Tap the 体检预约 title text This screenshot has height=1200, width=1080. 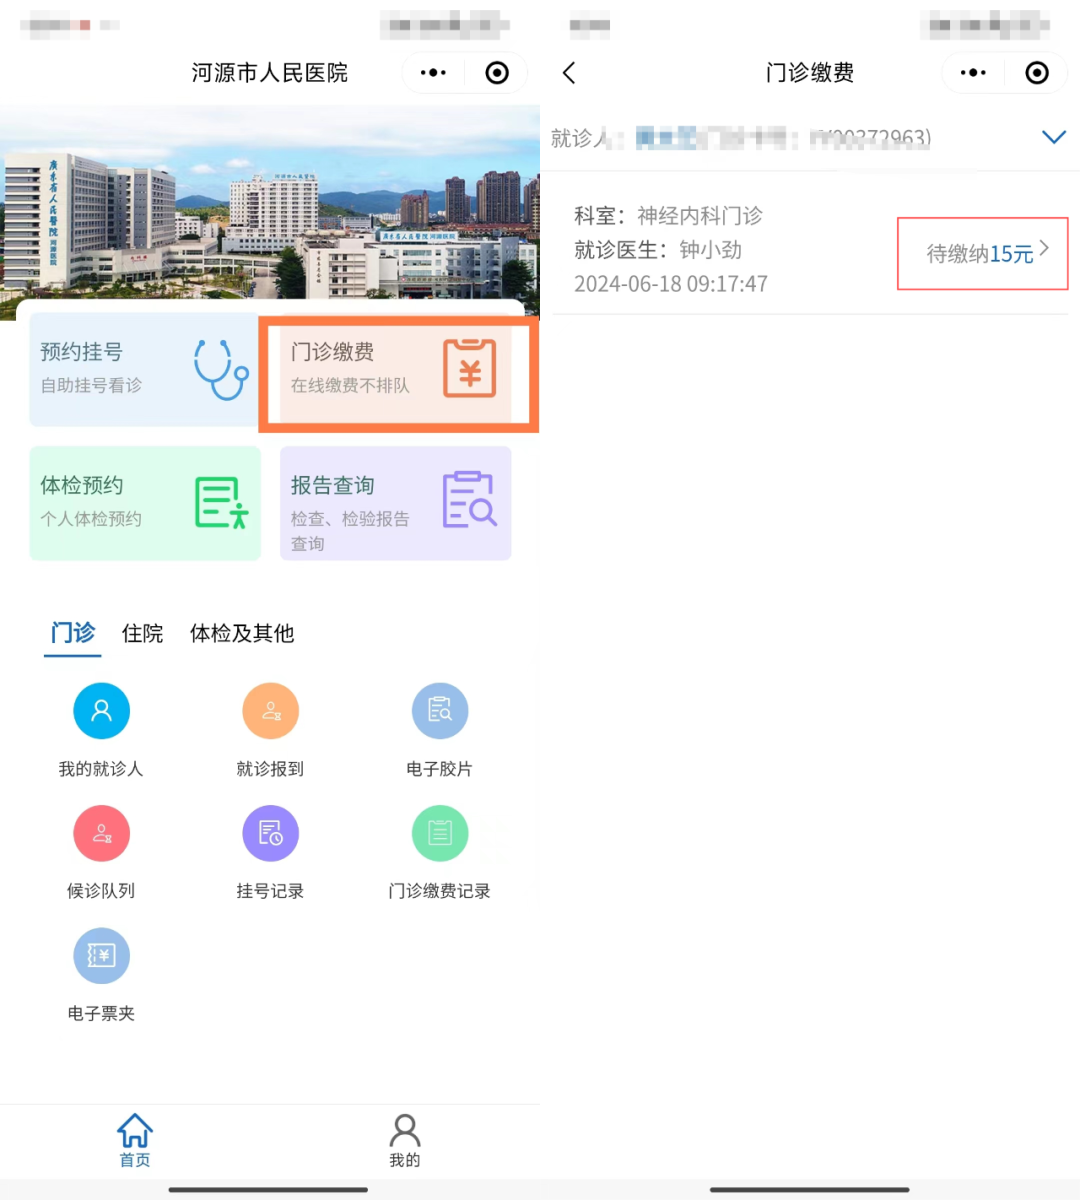pos(82,485)
